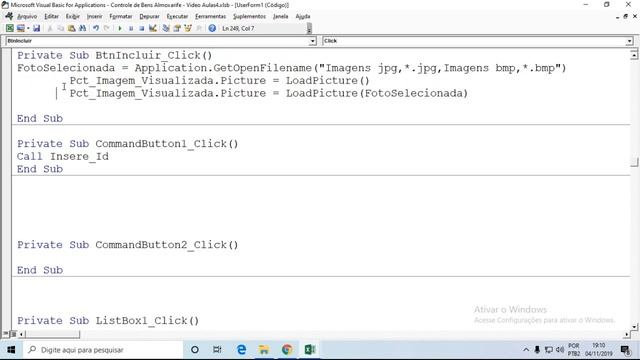Click the 'LoadPicture()' empty-argument line
The height and width of the screenshot is (360, 640).
219,80
